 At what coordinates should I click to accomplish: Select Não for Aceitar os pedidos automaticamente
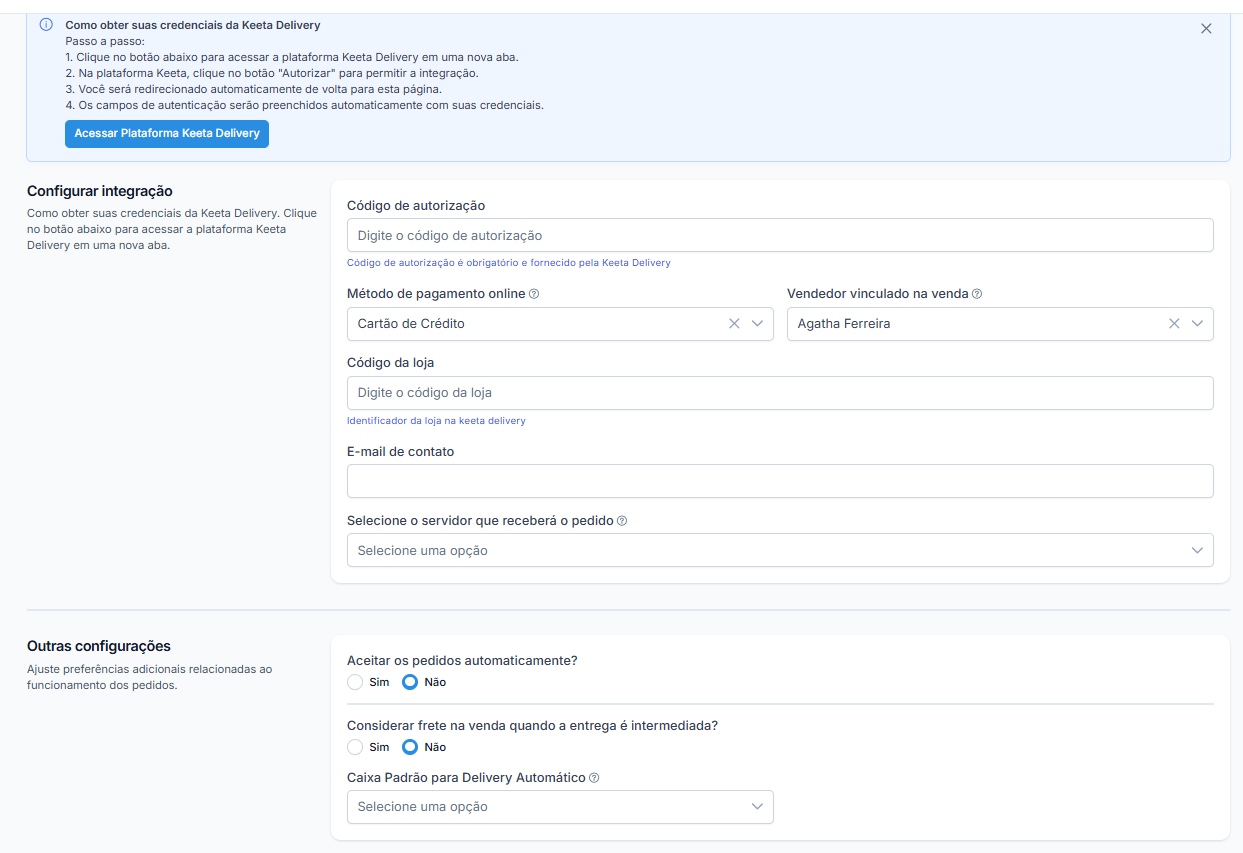coord(410,682)
